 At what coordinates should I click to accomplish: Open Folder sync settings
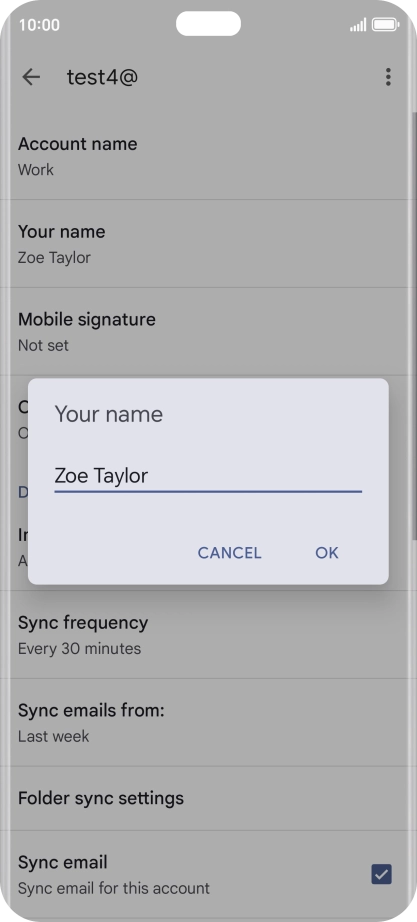208,799
